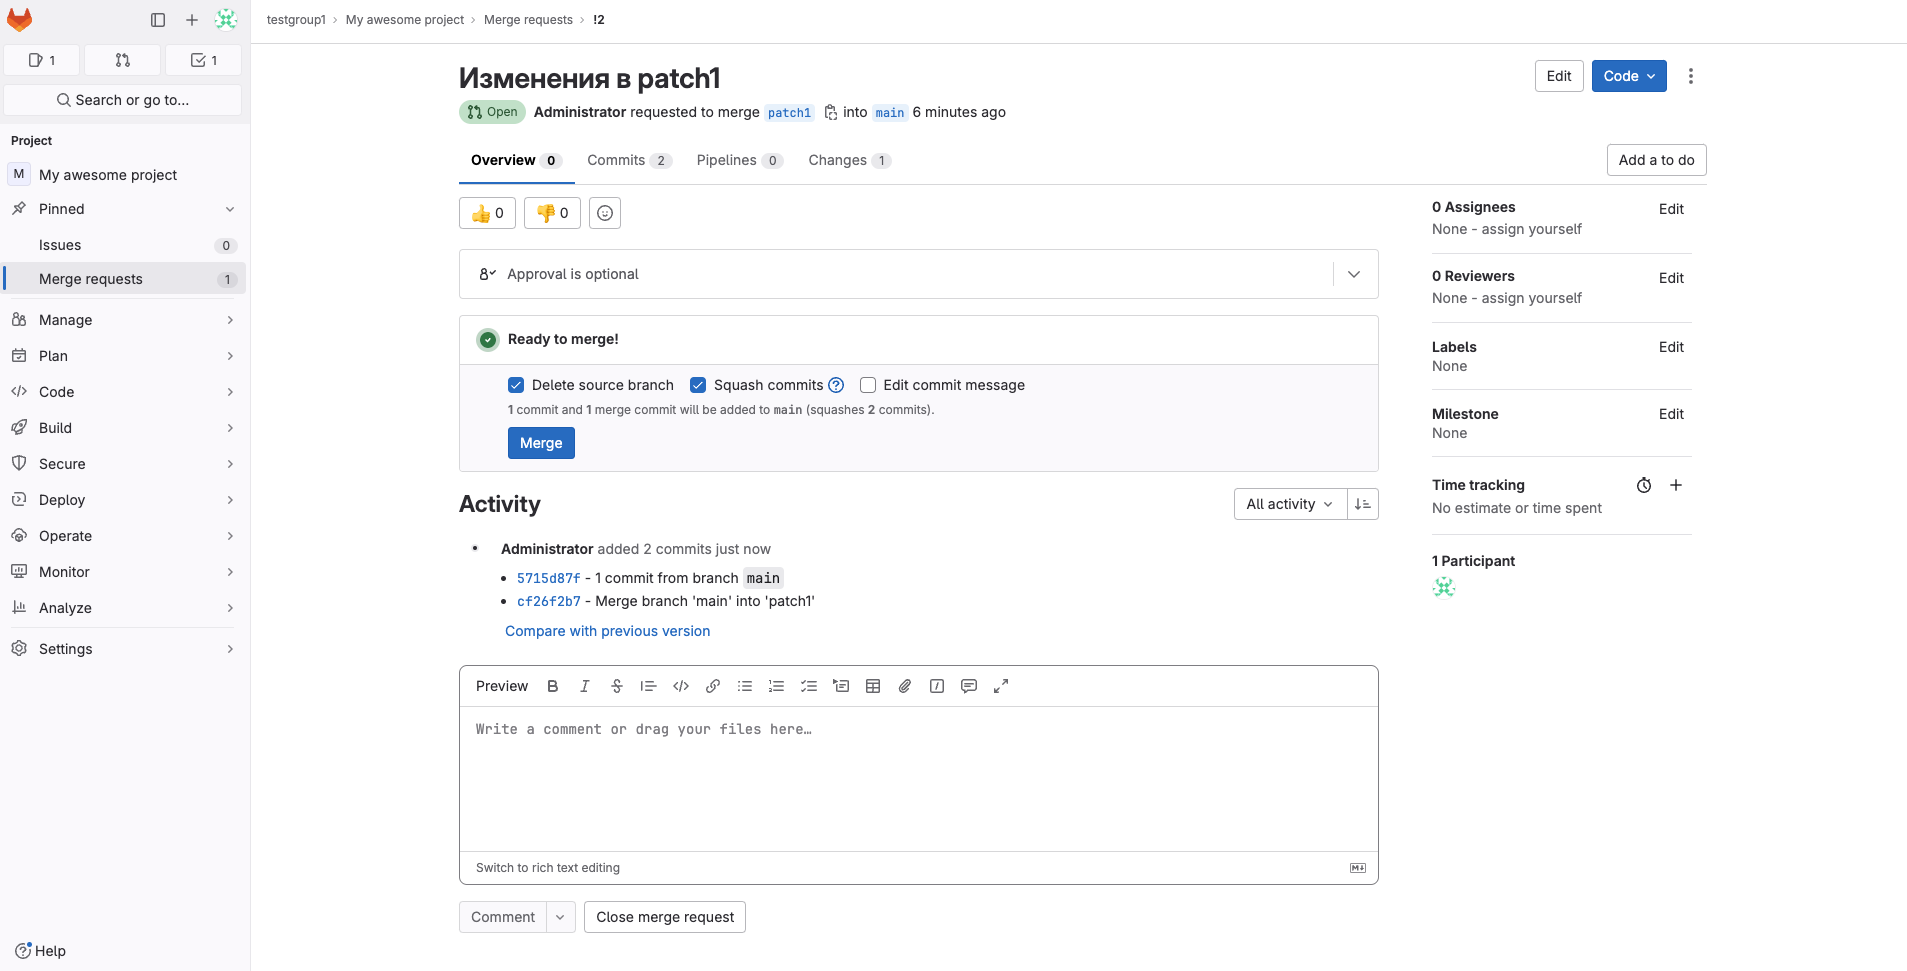Add thumbs up reaction
Viewport: 1907px width, 971px height.
click(x=487, y=213)
